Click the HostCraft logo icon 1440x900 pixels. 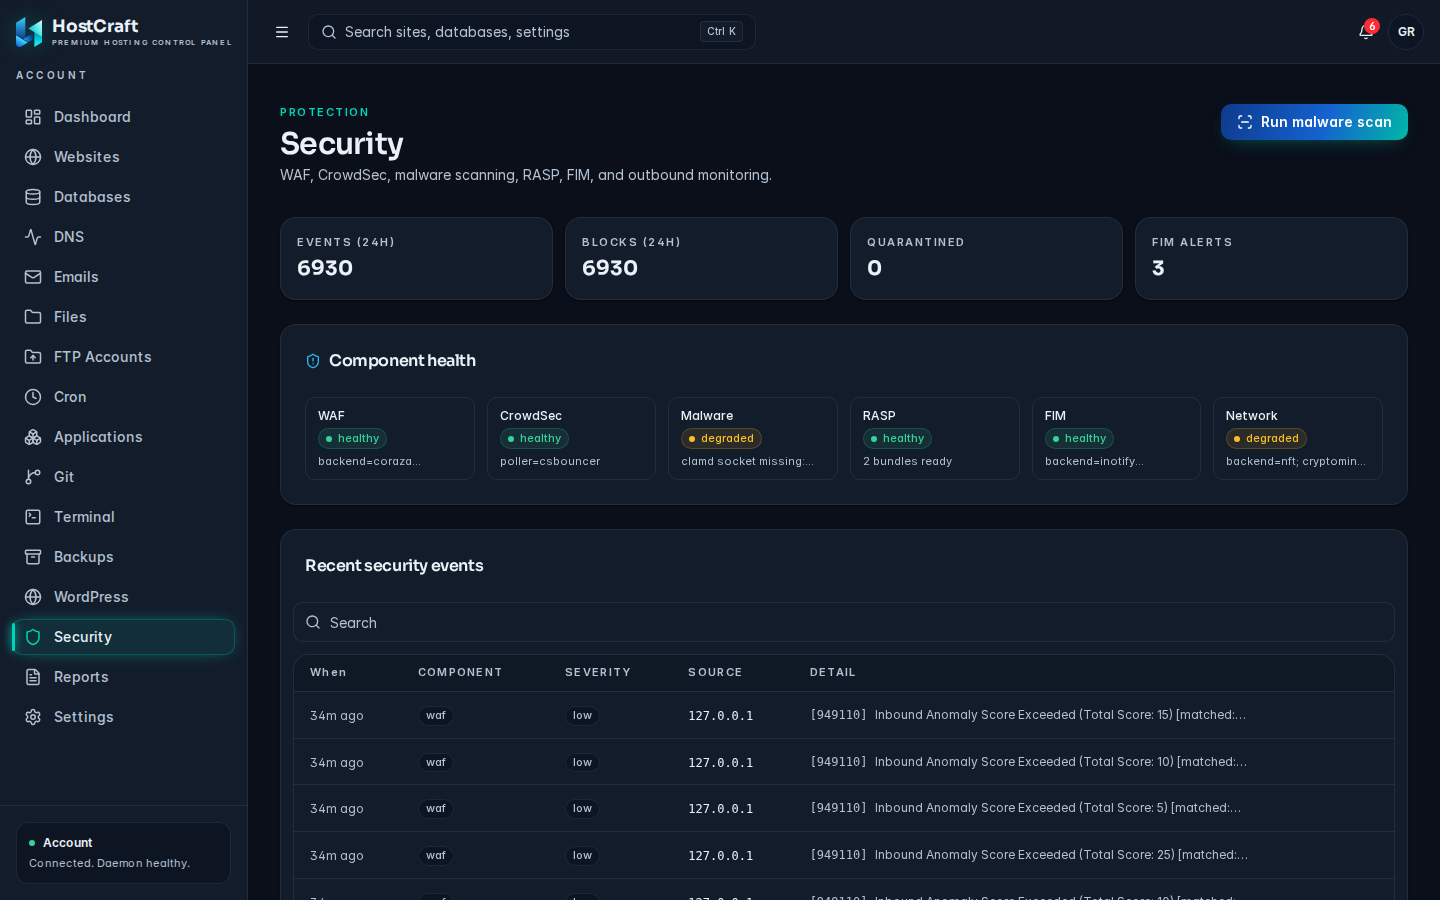tap(29, 32)
